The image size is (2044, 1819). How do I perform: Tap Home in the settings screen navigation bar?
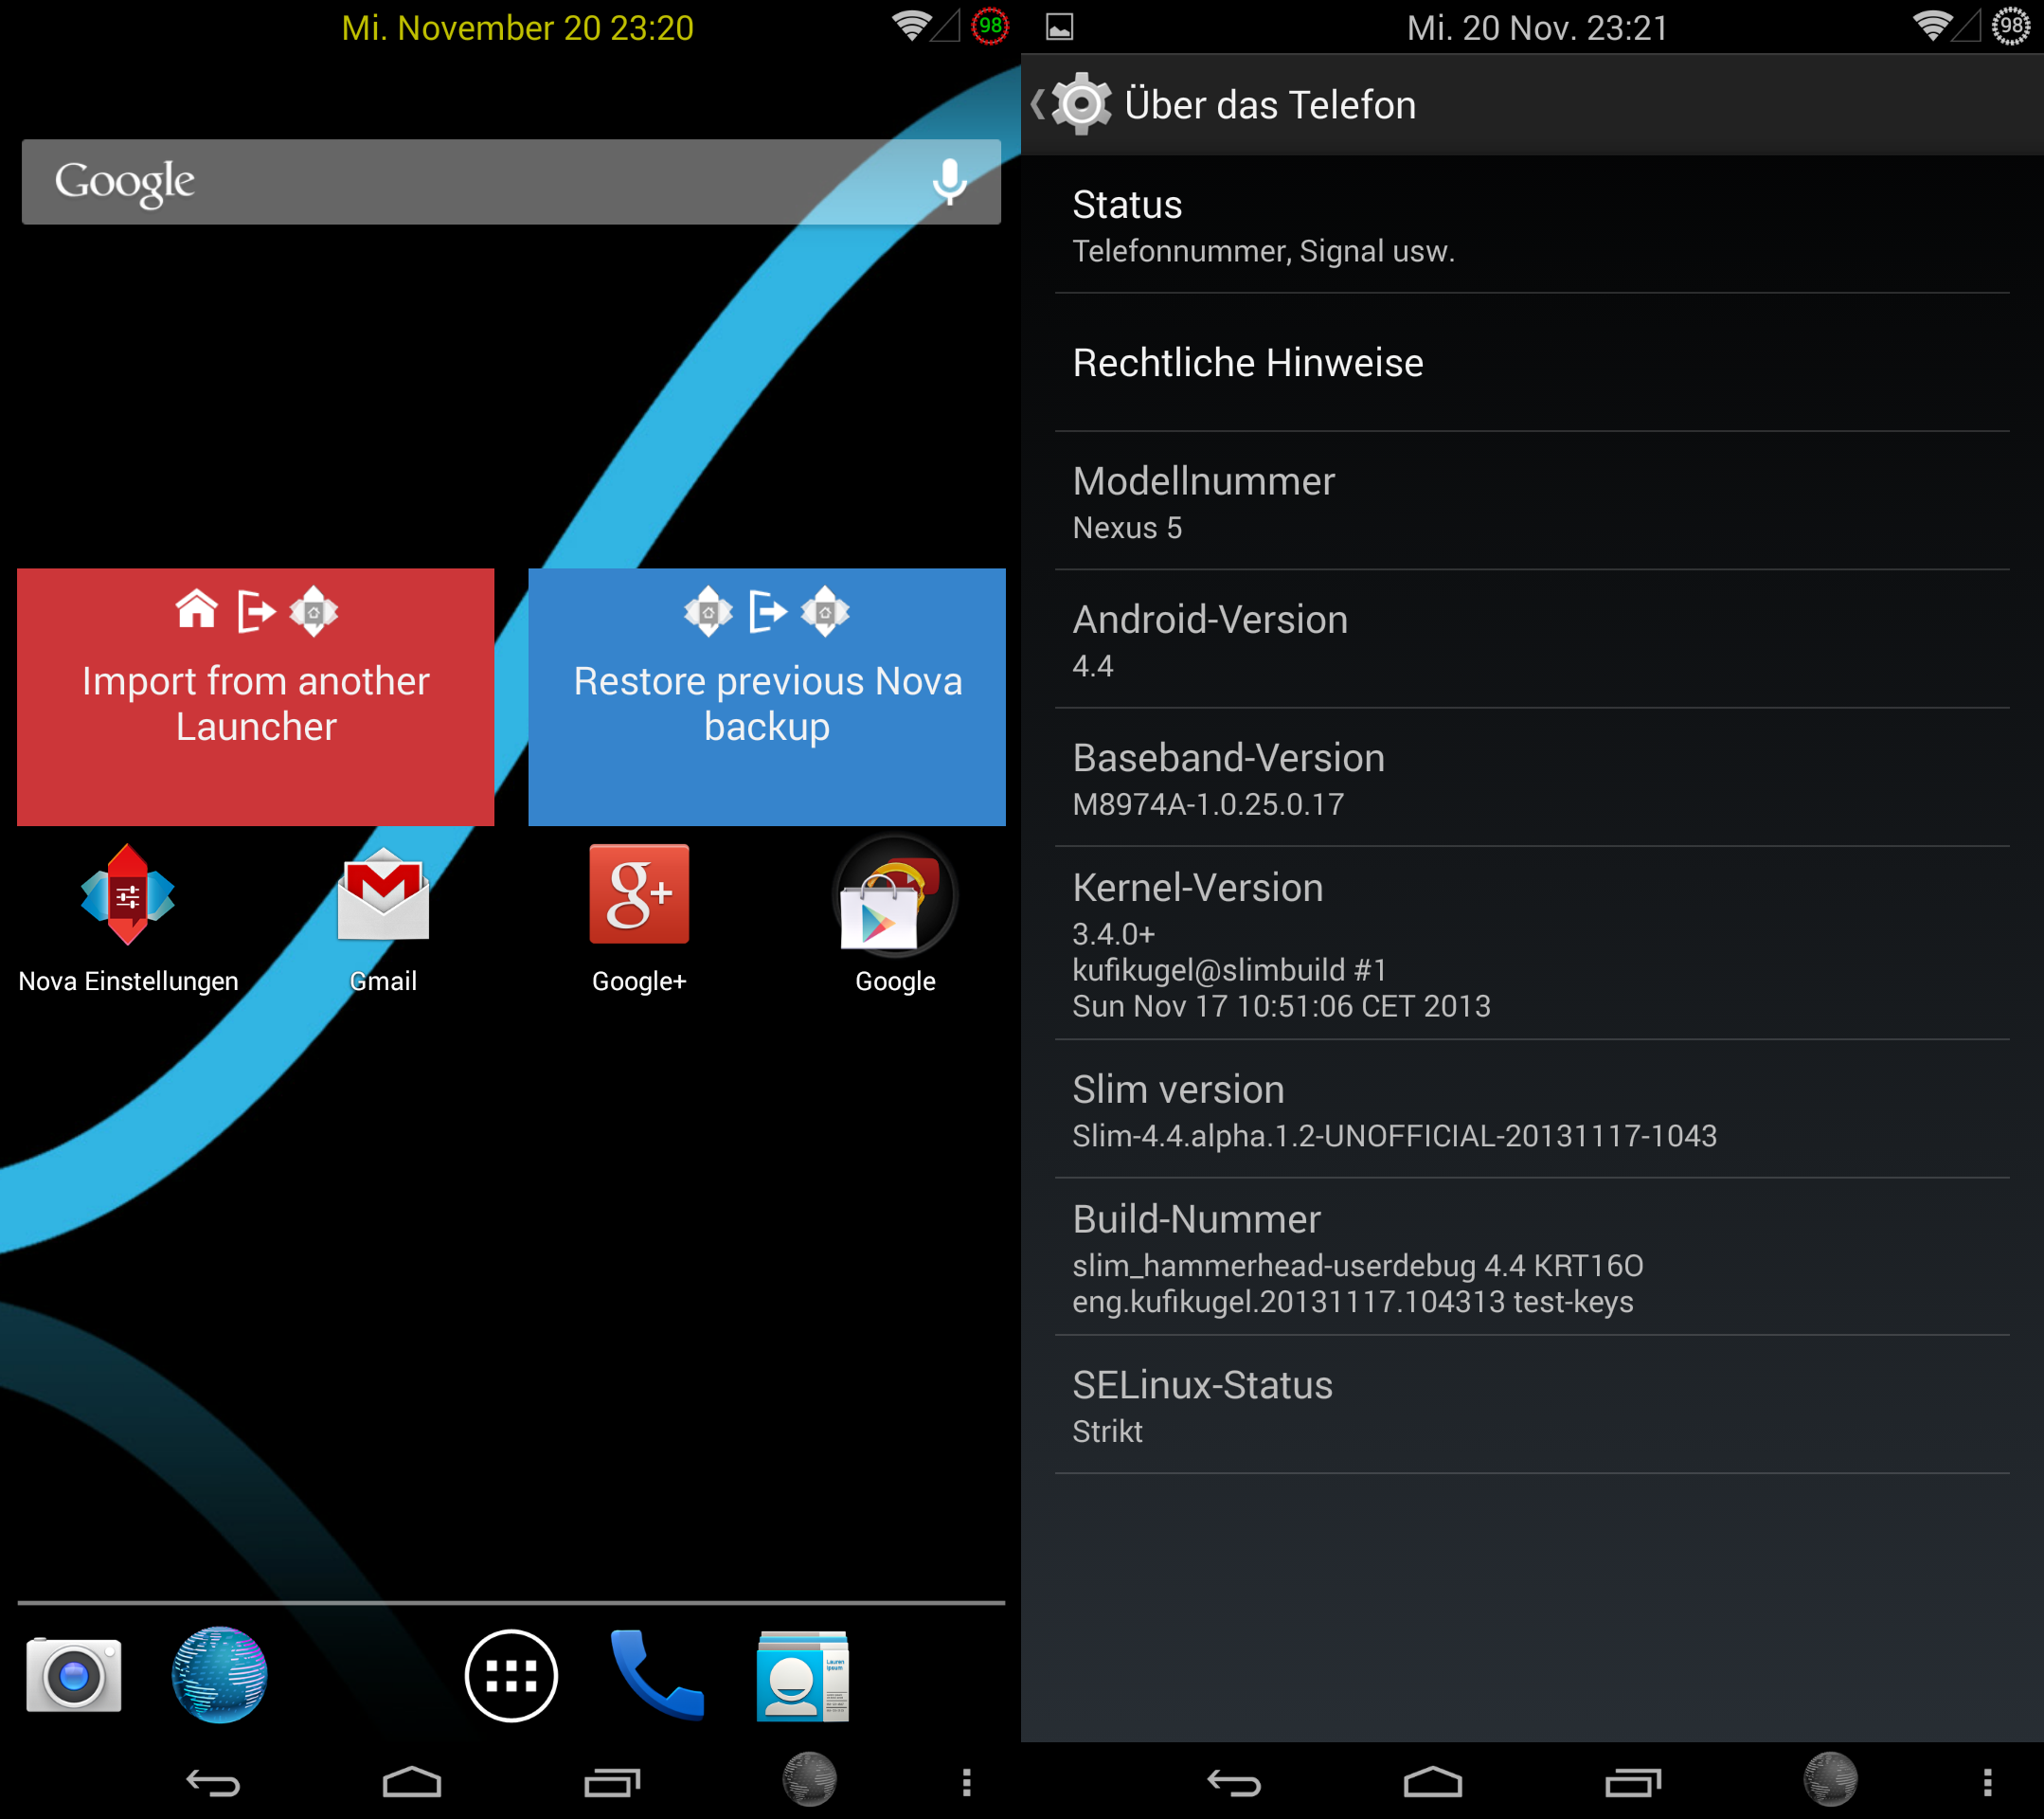click(1433, 1782)
